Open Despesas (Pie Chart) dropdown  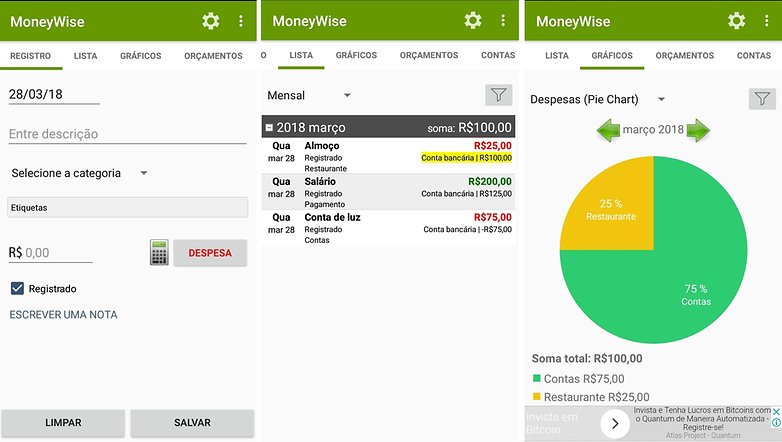[x=597, y=99]
